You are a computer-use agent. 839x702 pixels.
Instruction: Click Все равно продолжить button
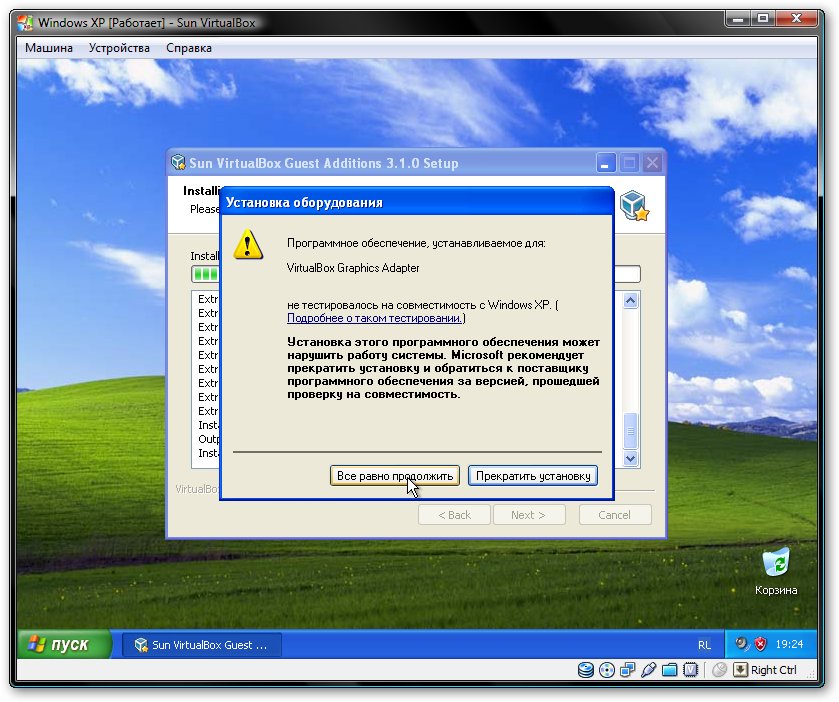pos(395,476)
